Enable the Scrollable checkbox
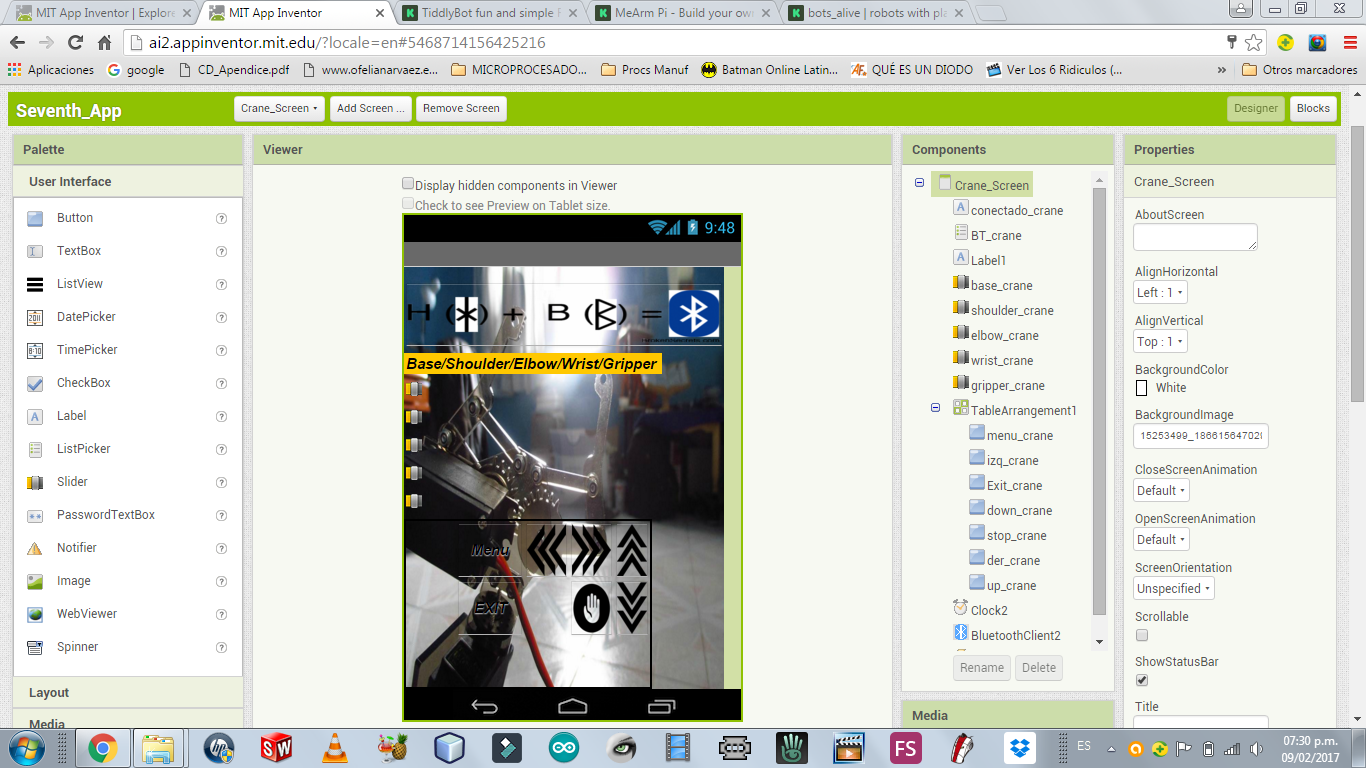This screenshot has width=1366, height=768. point(1142,635)
